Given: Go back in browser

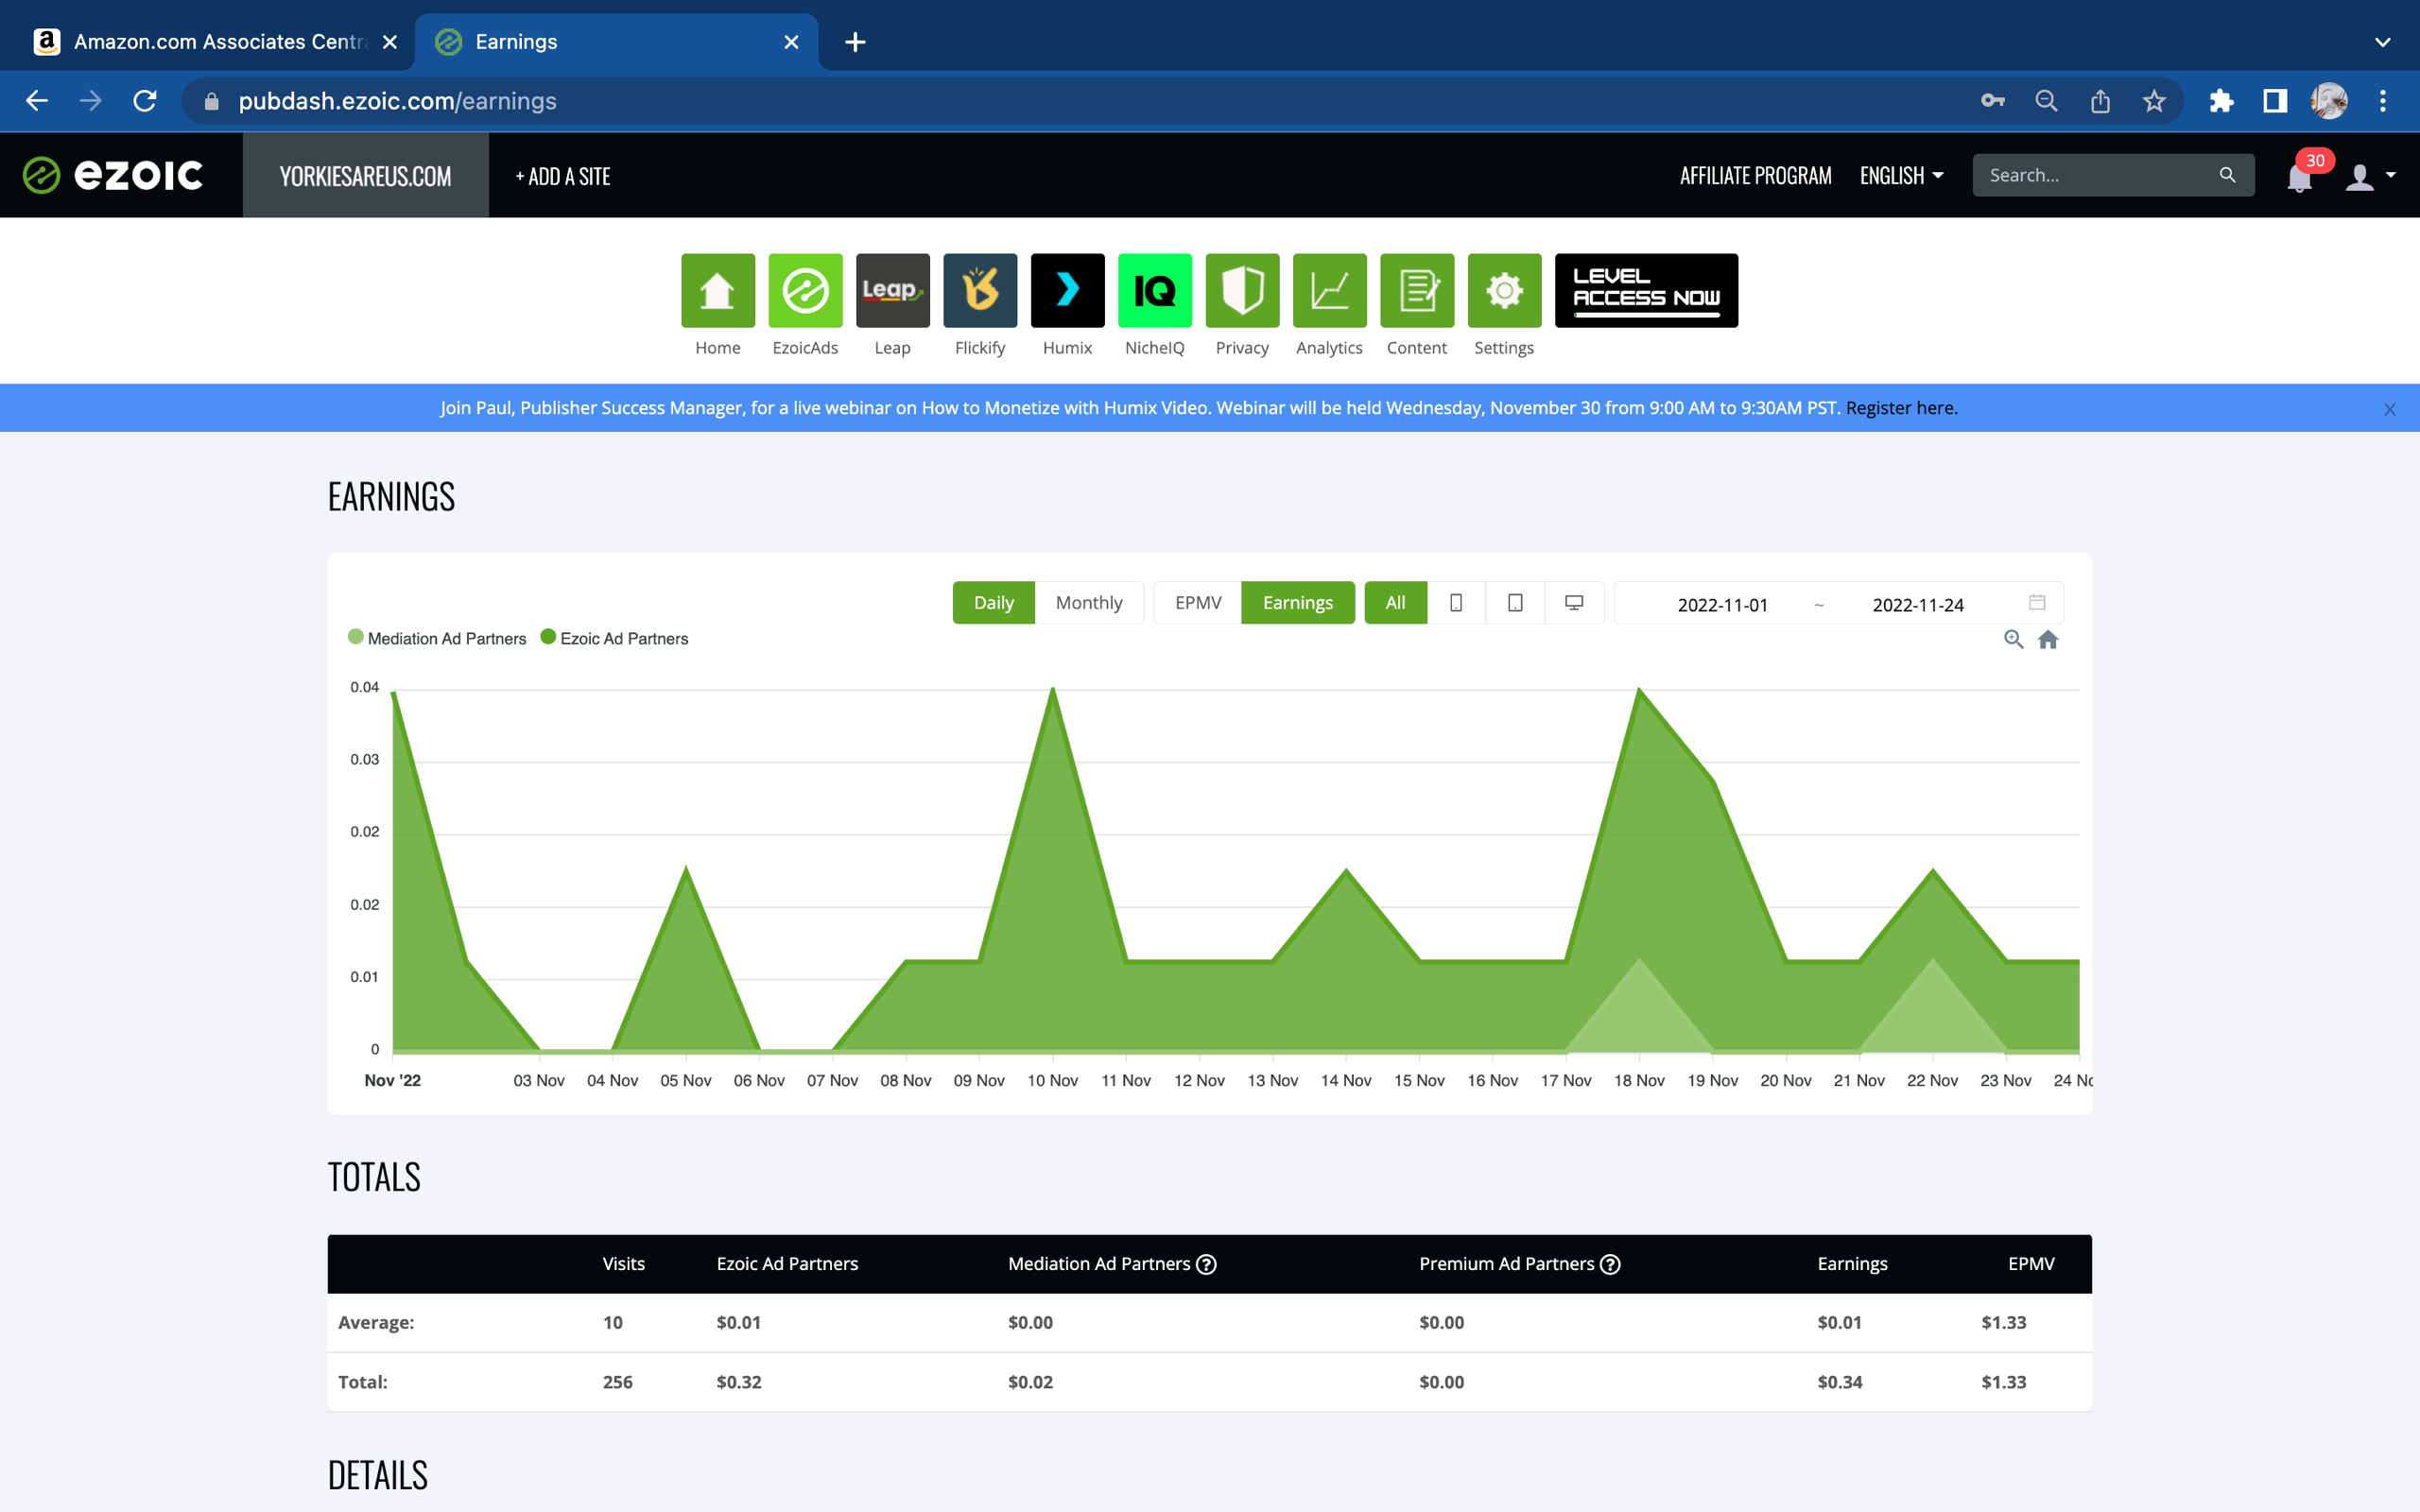Looking at the screenshot, I should pyautogui.click(x=37, y=101).
